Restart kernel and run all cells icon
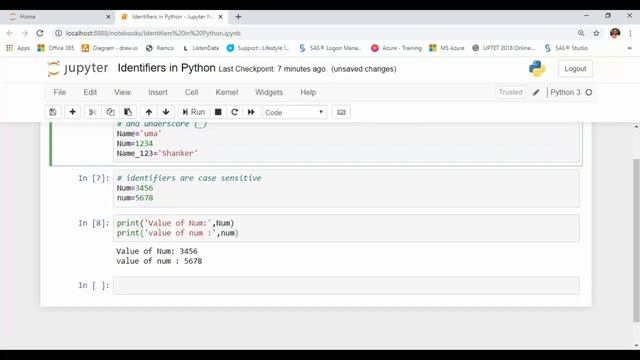 click(251, 112)
